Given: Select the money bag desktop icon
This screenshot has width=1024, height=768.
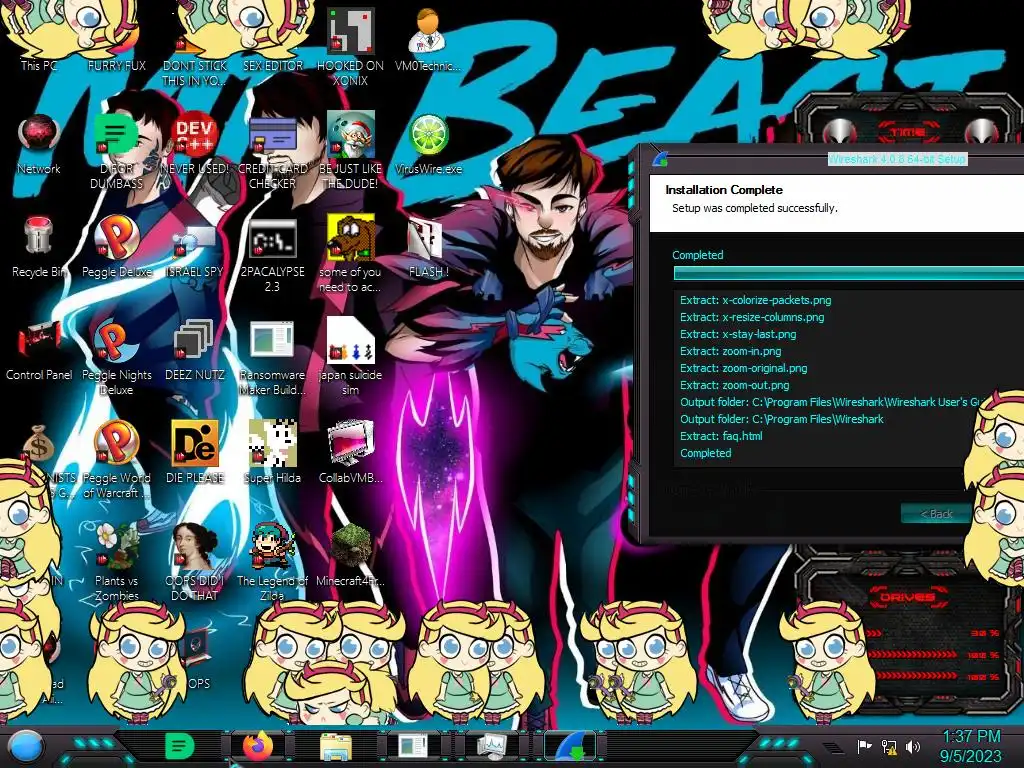Looking at the screenshot, I should pyautogui.click(x=39, y=444).
